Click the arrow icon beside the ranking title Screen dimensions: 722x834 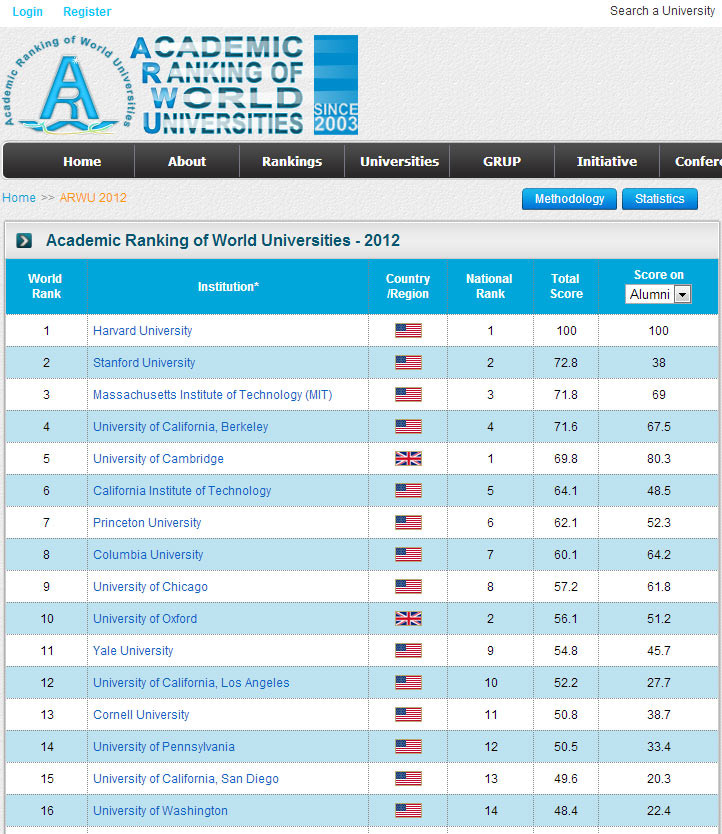pos(25,240)
